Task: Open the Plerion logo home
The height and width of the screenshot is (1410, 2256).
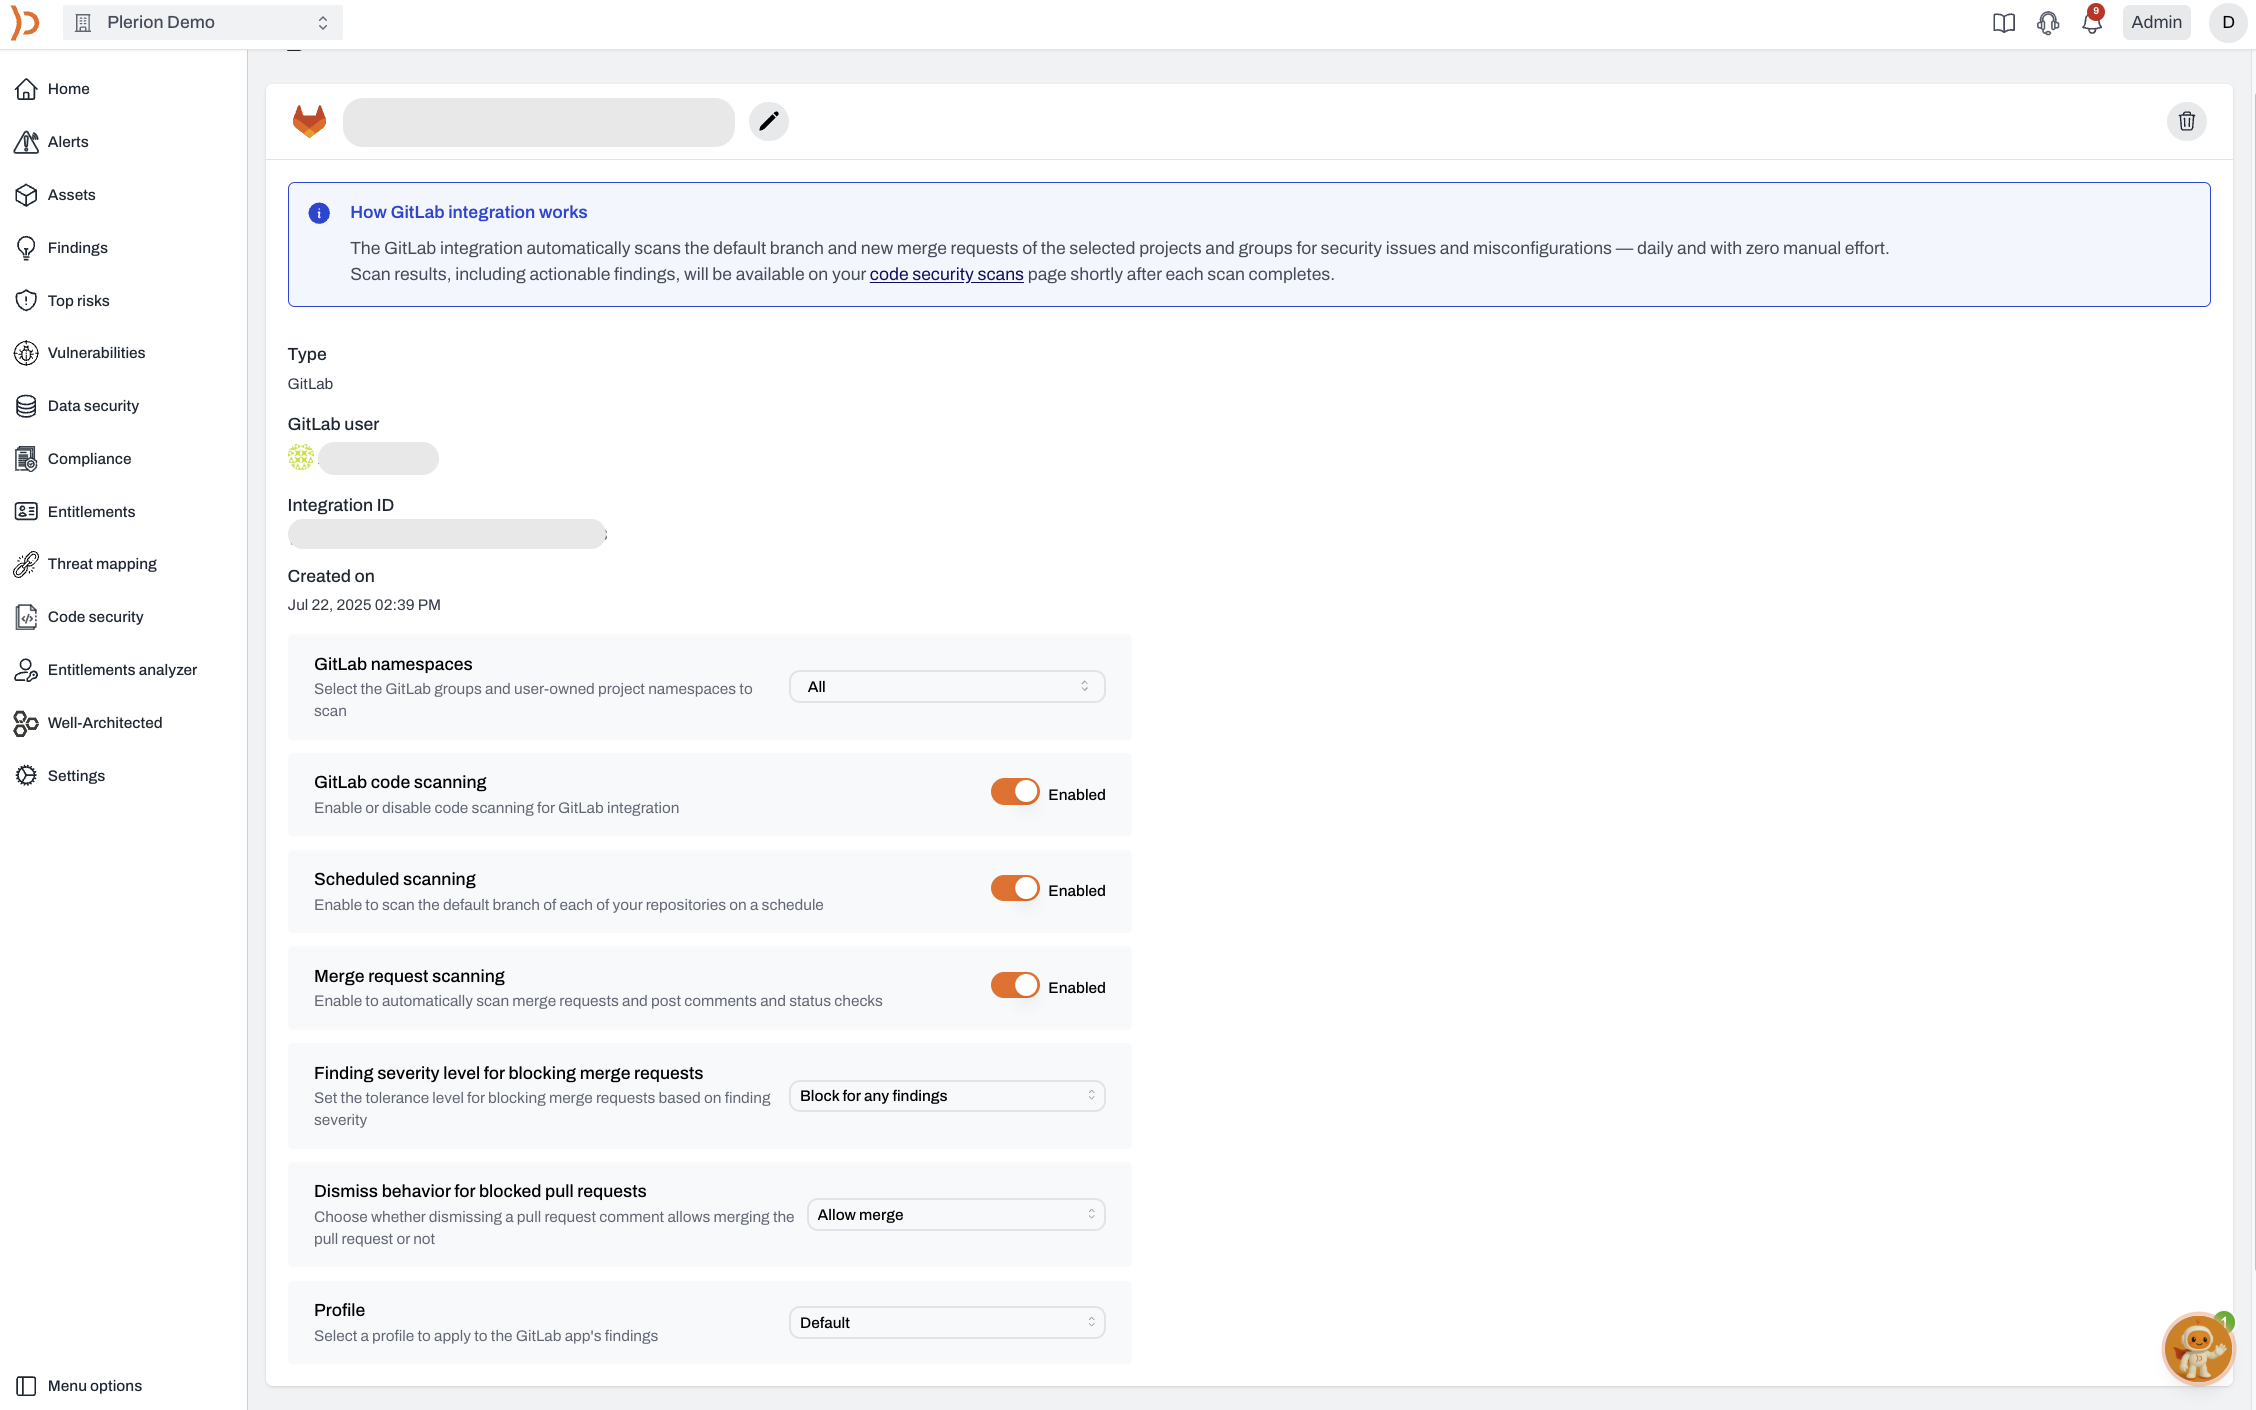Action: coord(25,23)
